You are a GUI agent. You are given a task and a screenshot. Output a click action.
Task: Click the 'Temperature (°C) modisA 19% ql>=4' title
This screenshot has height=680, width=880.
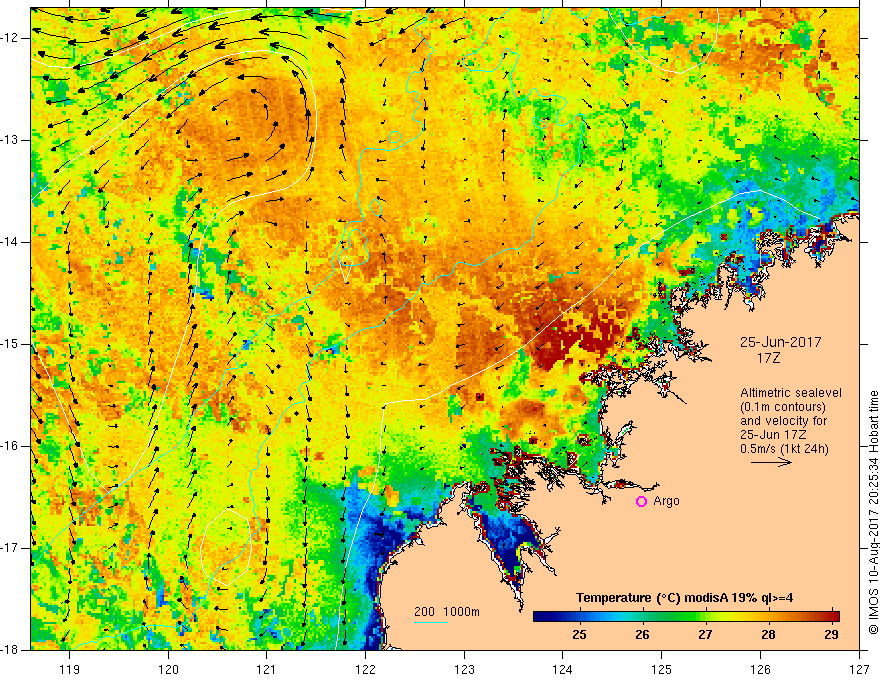684,598
